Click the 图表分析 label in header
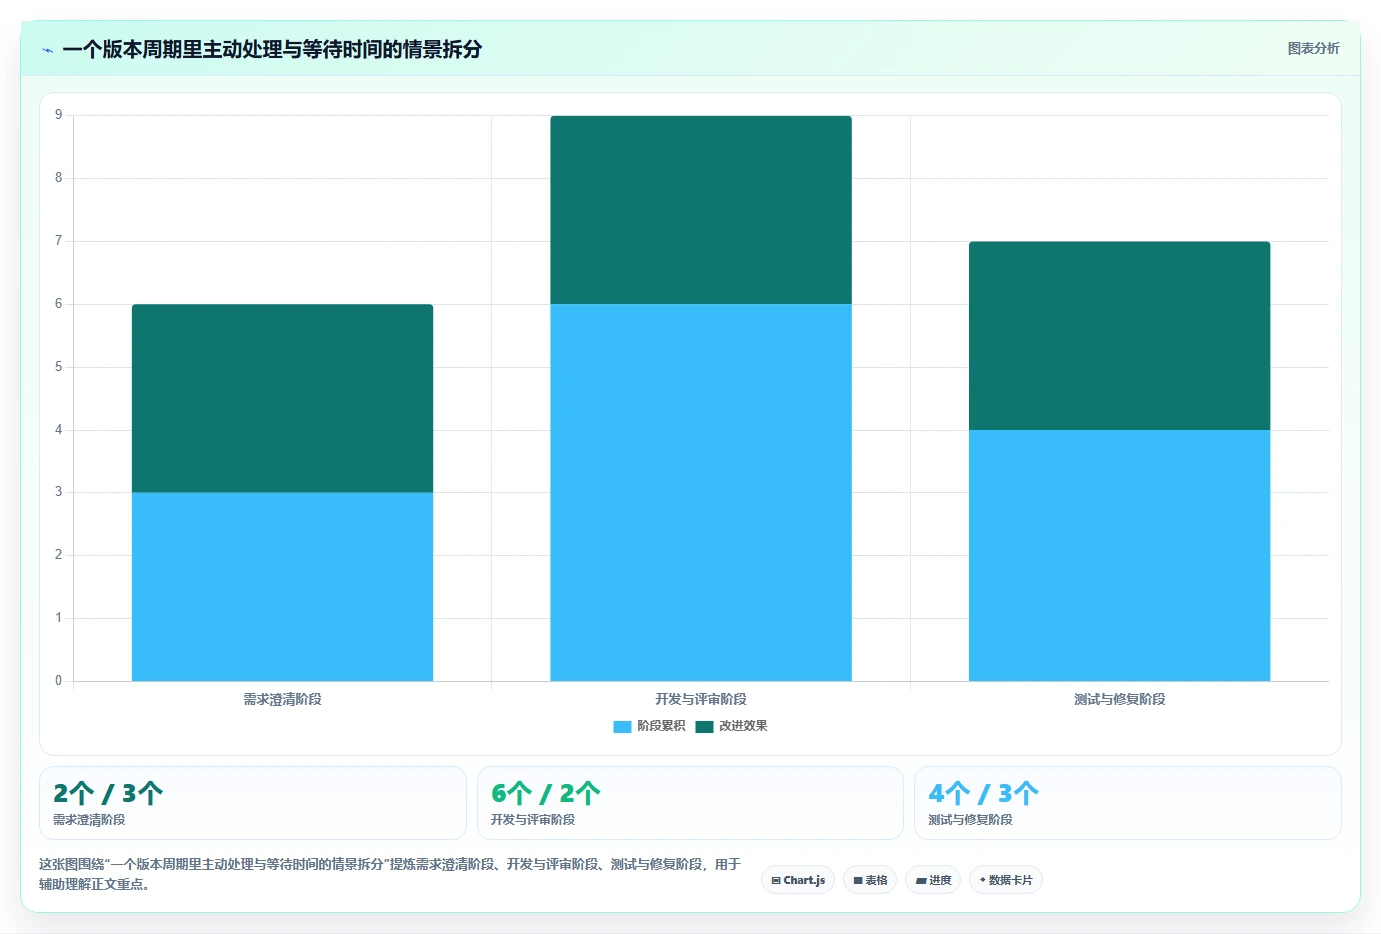The height and width of the screenshot is (934, 1381). coord(1313,48)
